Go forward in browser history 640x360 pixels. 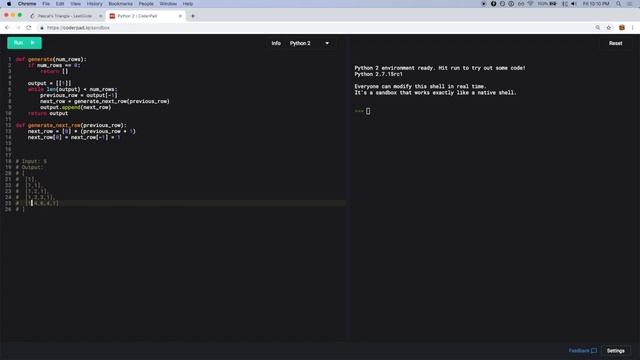click(18, 28)
